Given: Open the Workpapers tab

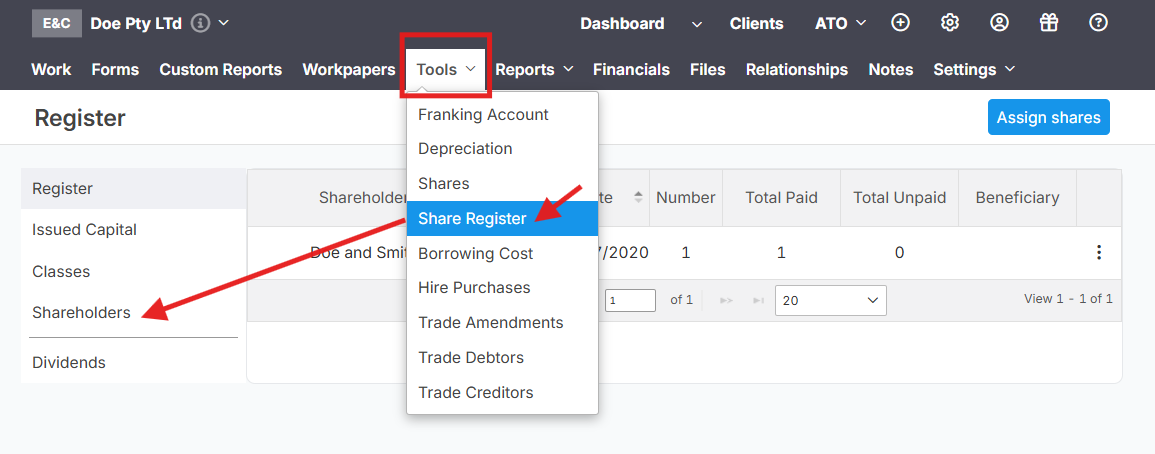Looking at the screenshot, I should (349, 70).
